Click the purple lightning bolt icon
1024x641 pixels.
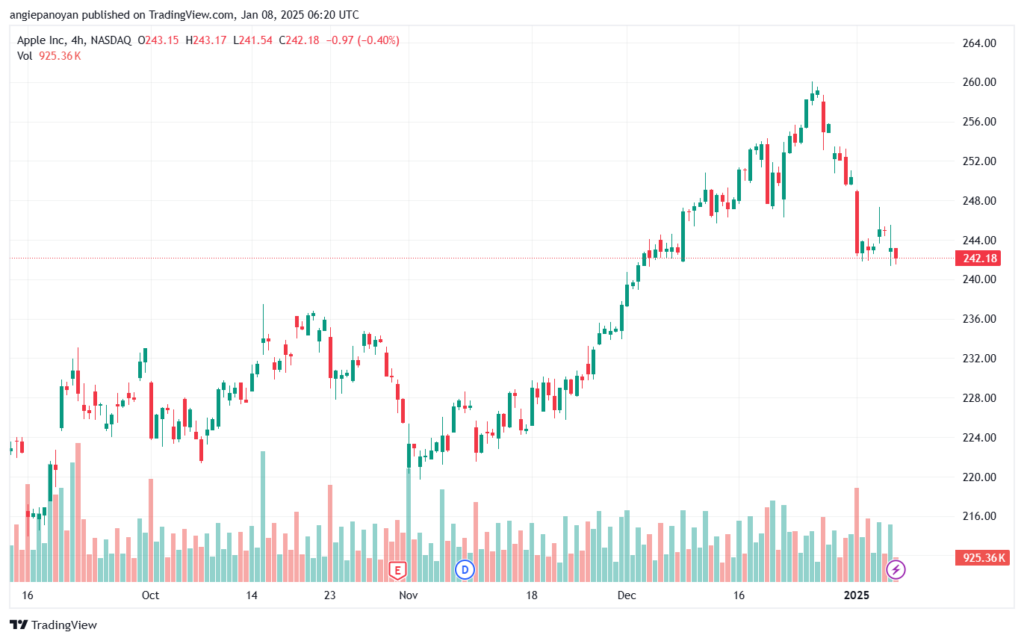(895, 570)
